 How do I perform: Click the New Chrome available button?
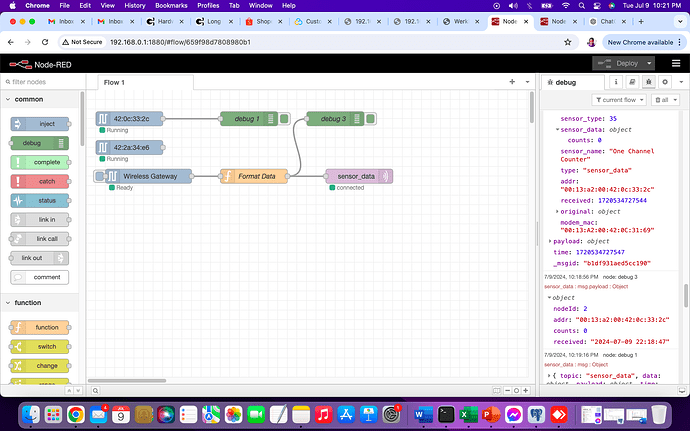[636, 41]
